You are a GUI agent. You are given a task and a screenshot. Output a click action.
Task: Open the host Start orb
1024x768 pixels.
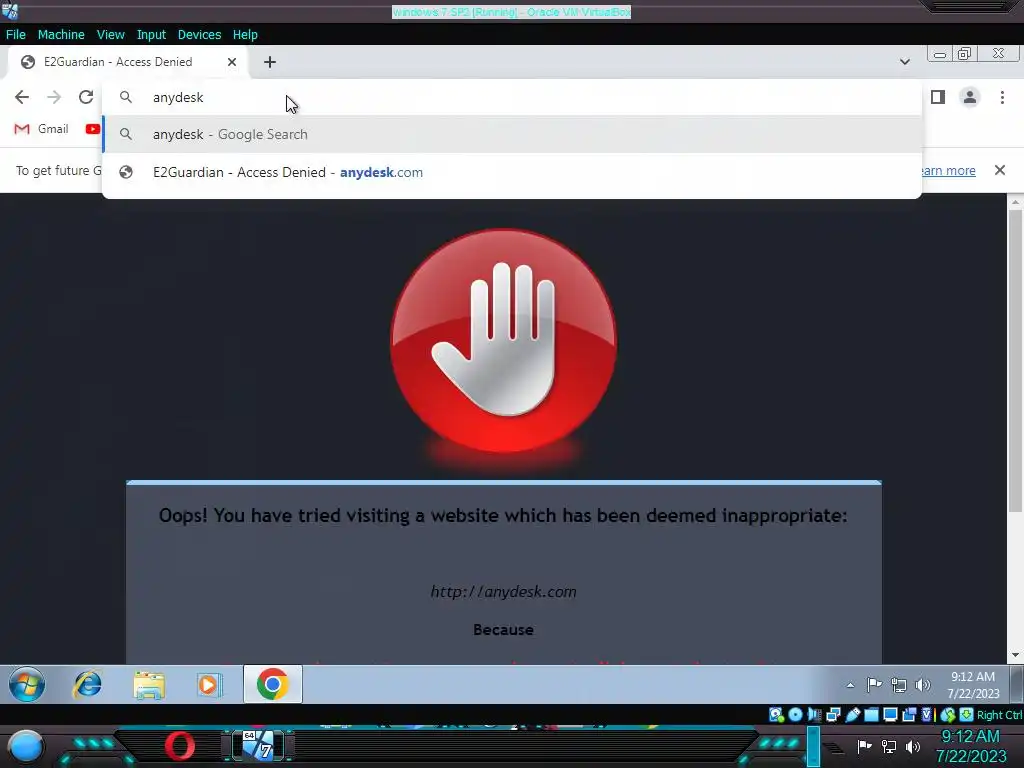coord(26,746)
